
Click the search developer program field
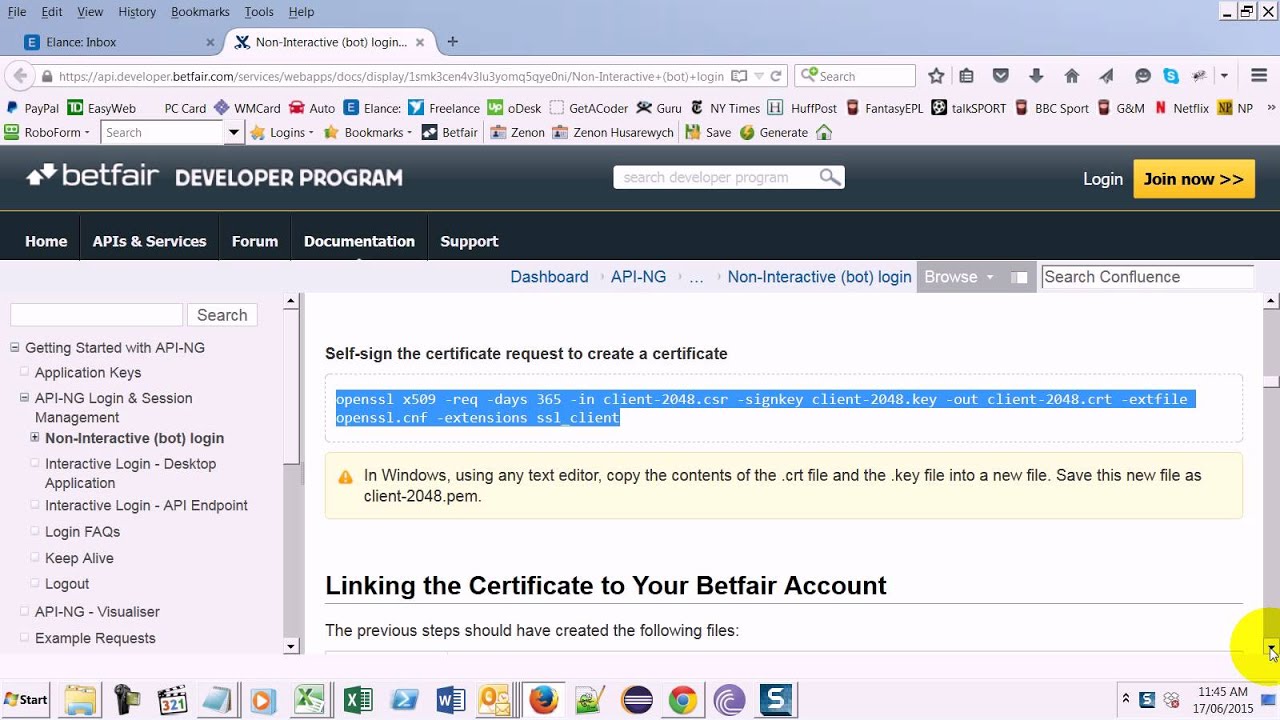click(x=716, y=177)
